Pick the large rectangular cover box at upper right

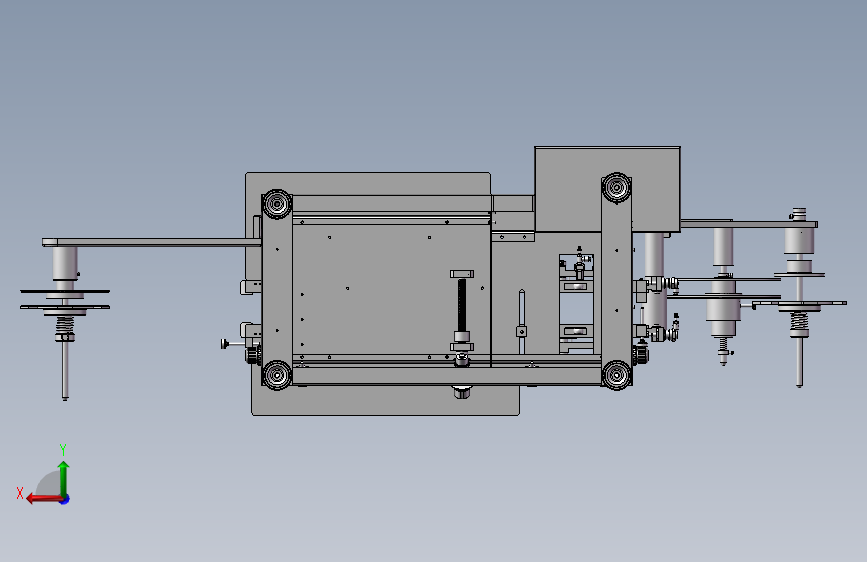pyautogui.click(x=607, y=189)
